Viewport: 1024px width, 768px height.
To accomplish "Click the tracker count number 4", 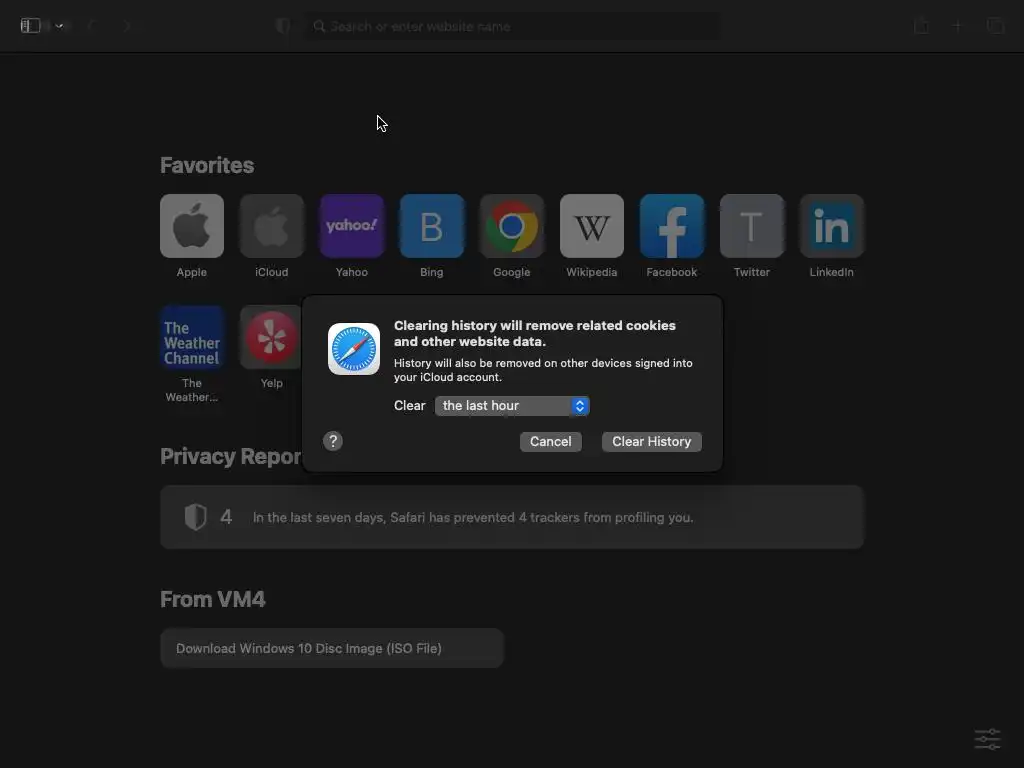I will [226, 517].
